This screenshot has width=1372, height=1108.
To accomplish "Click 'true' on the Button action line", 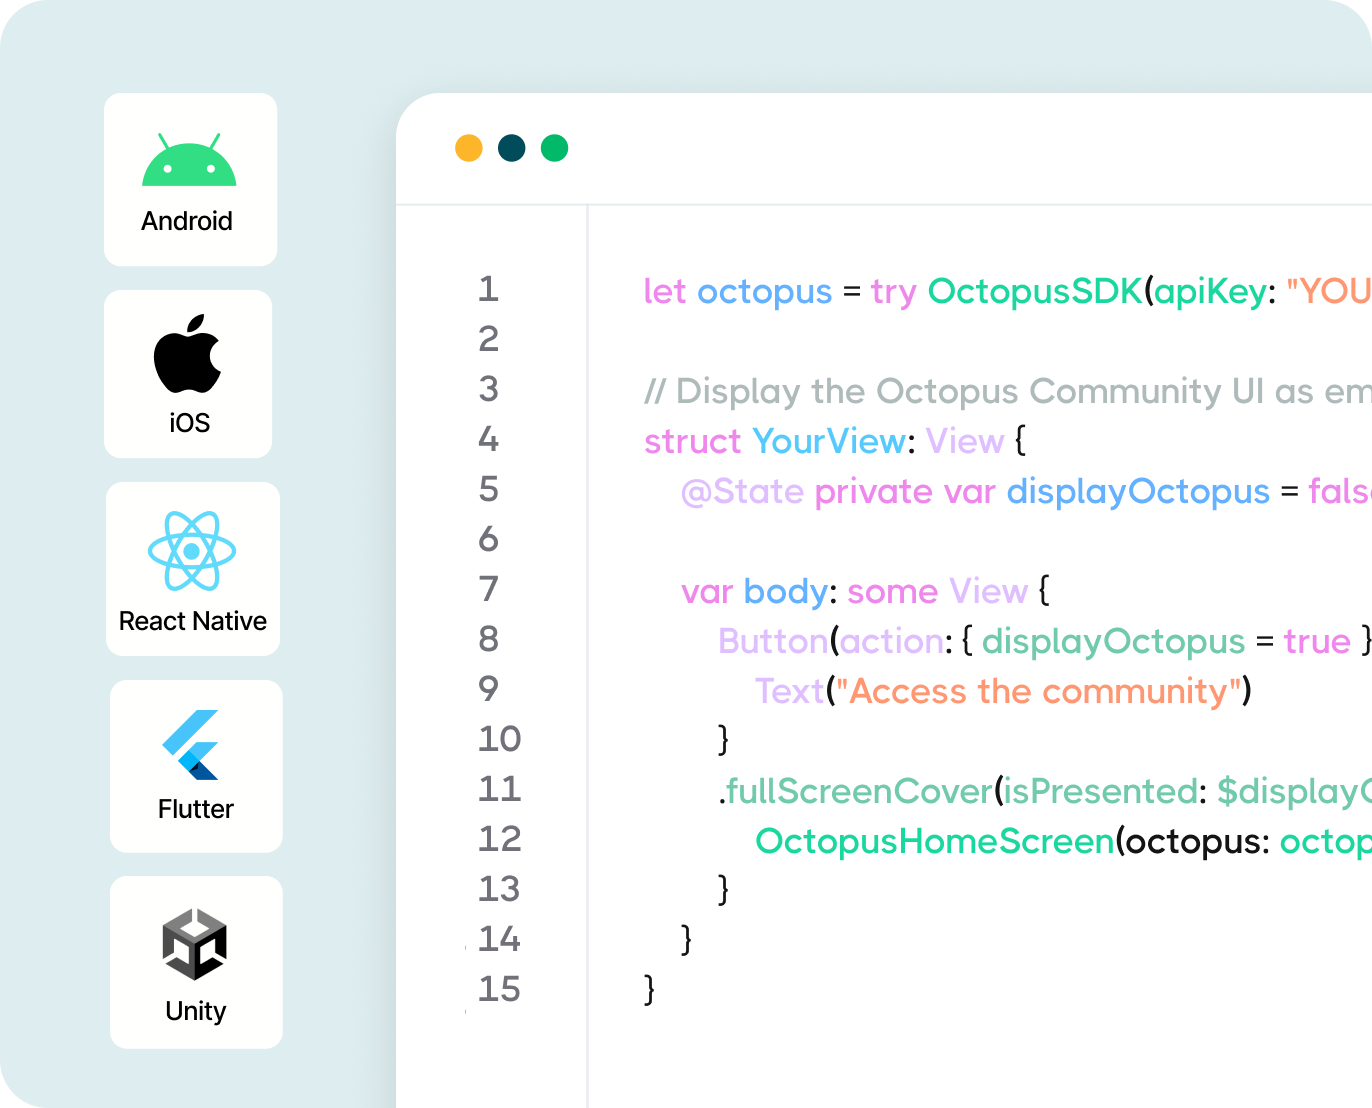I will (1317, 641).
